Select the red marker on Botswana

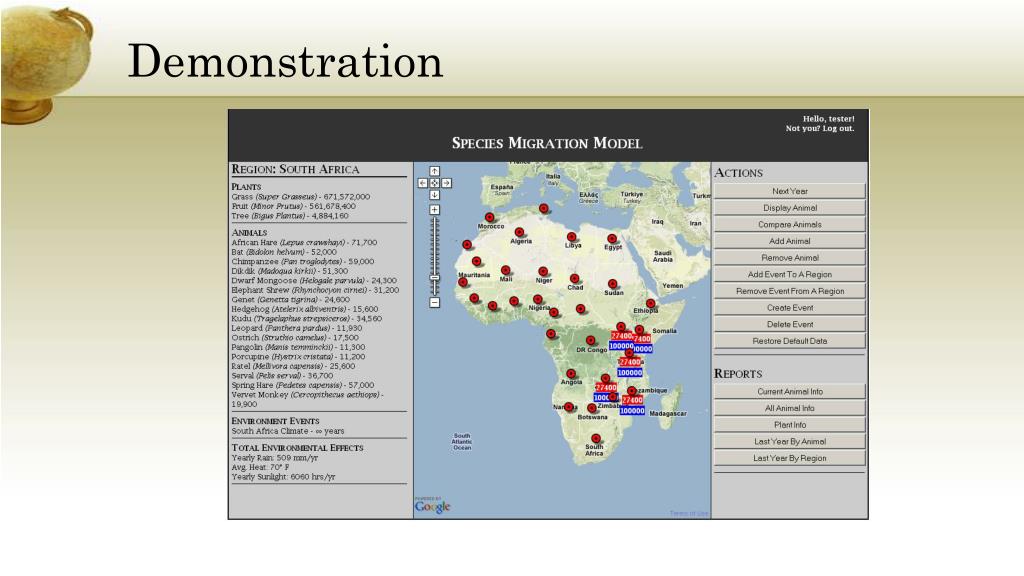pos(592,409)
